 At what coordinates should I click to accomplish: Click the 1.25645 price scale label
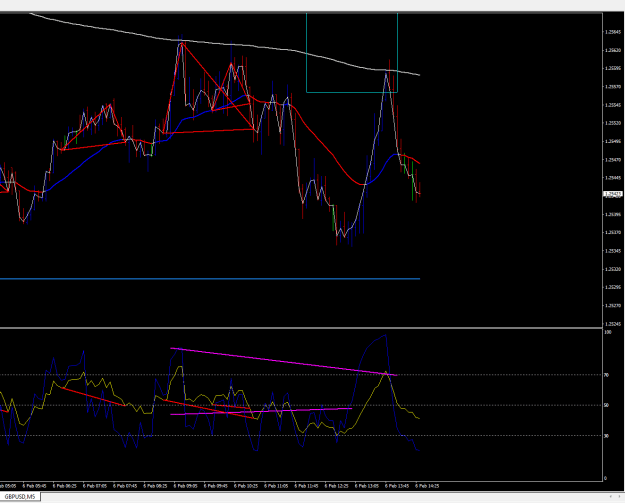click(613, 32)
